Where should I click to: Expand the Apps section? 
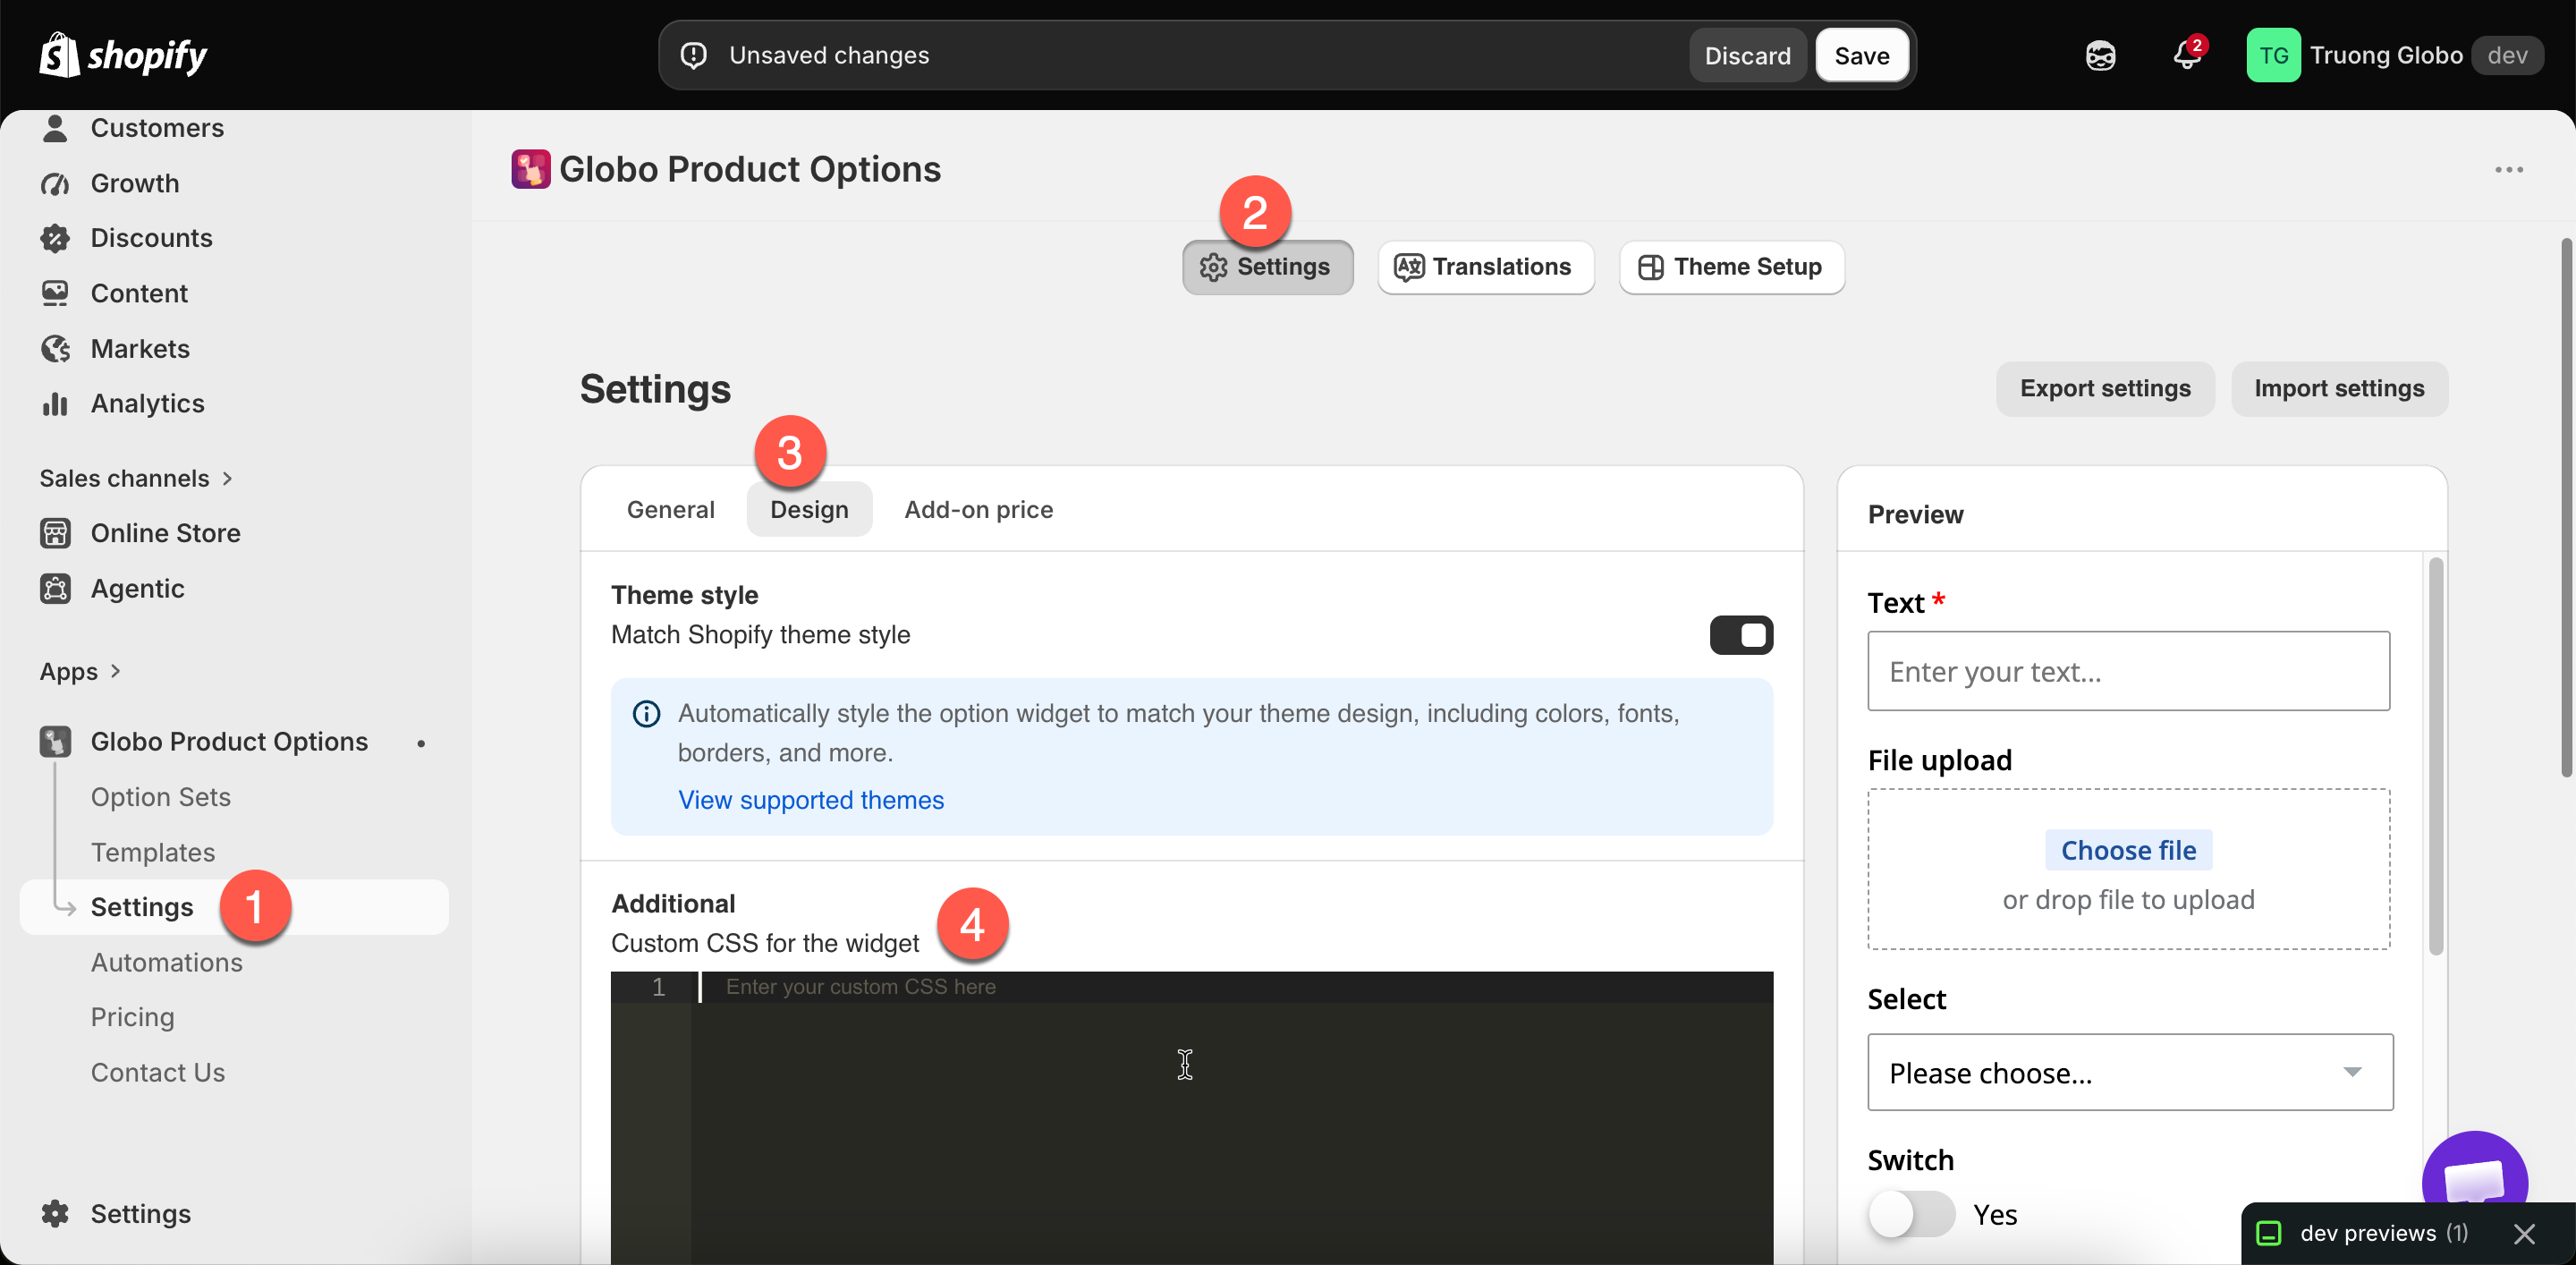80,671
